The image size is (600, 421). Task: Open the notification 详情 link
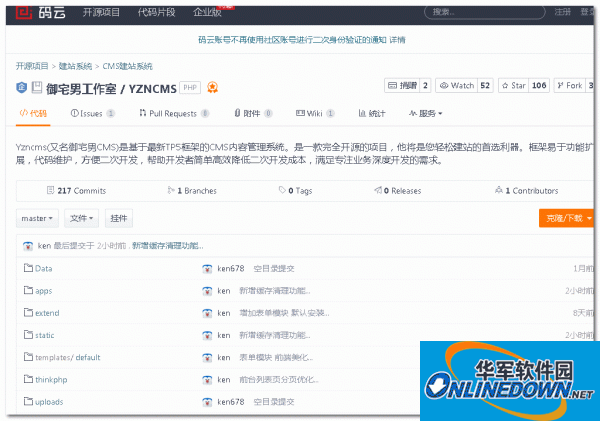point(398,40)
